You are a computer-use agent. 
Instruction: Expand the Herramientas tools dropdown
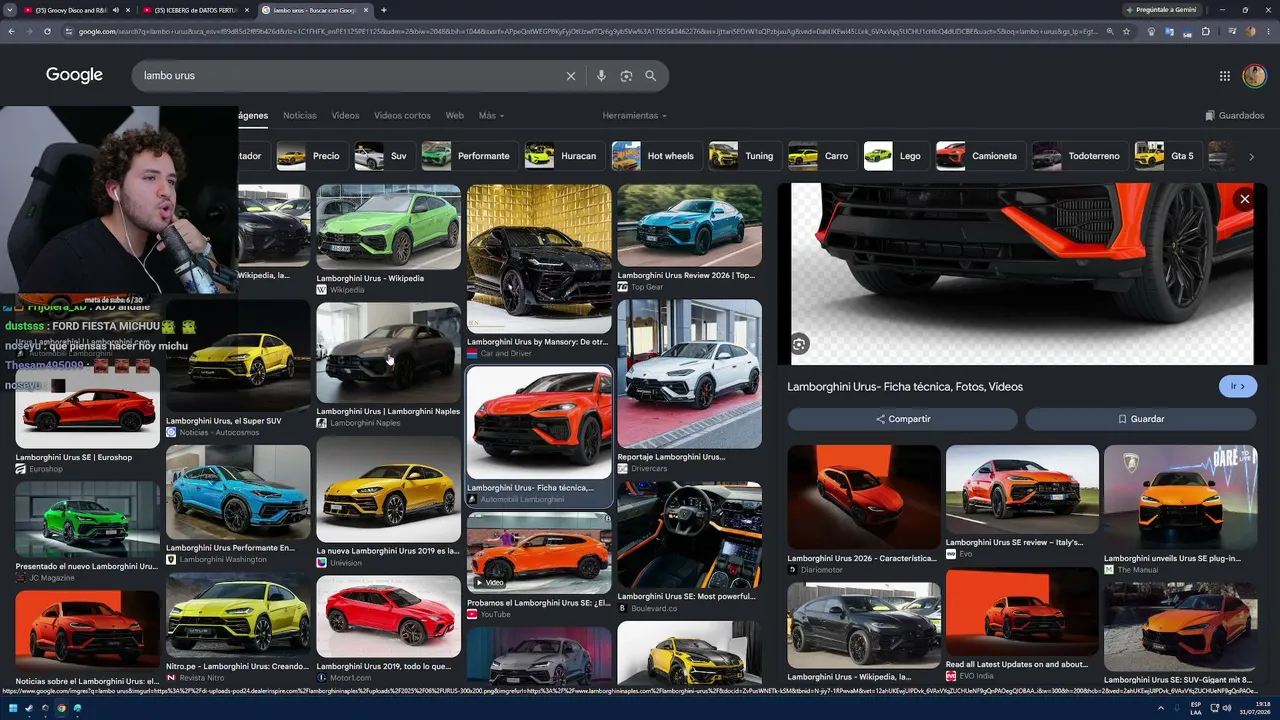634,115
